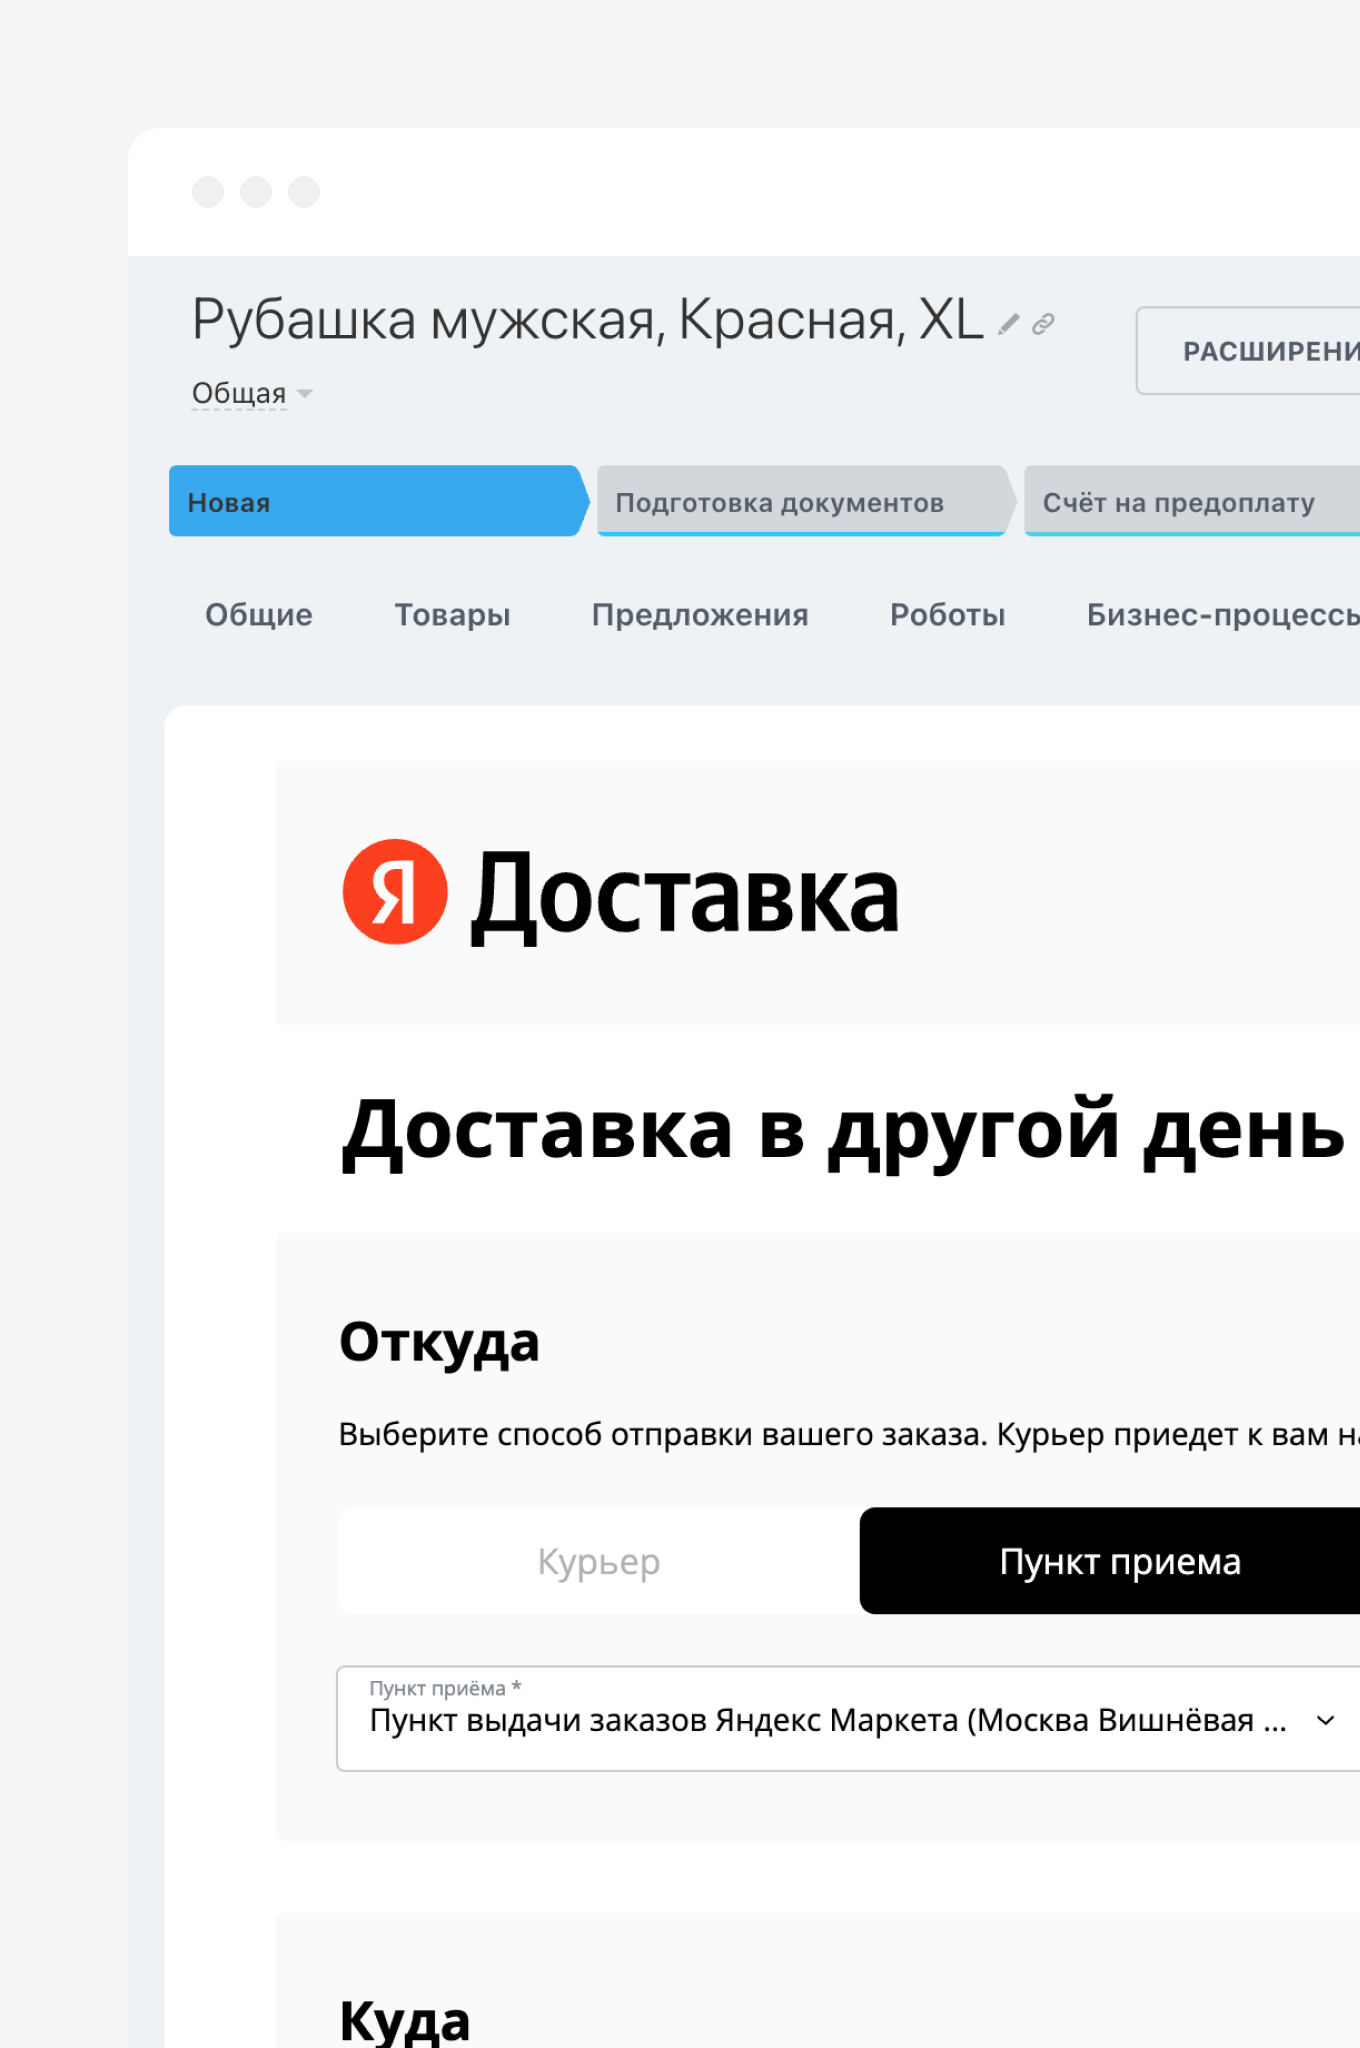This screenshot has width=1360, height=2048.
Task: Click the copy link icon beside deal title
Action: pos(1043,324)
